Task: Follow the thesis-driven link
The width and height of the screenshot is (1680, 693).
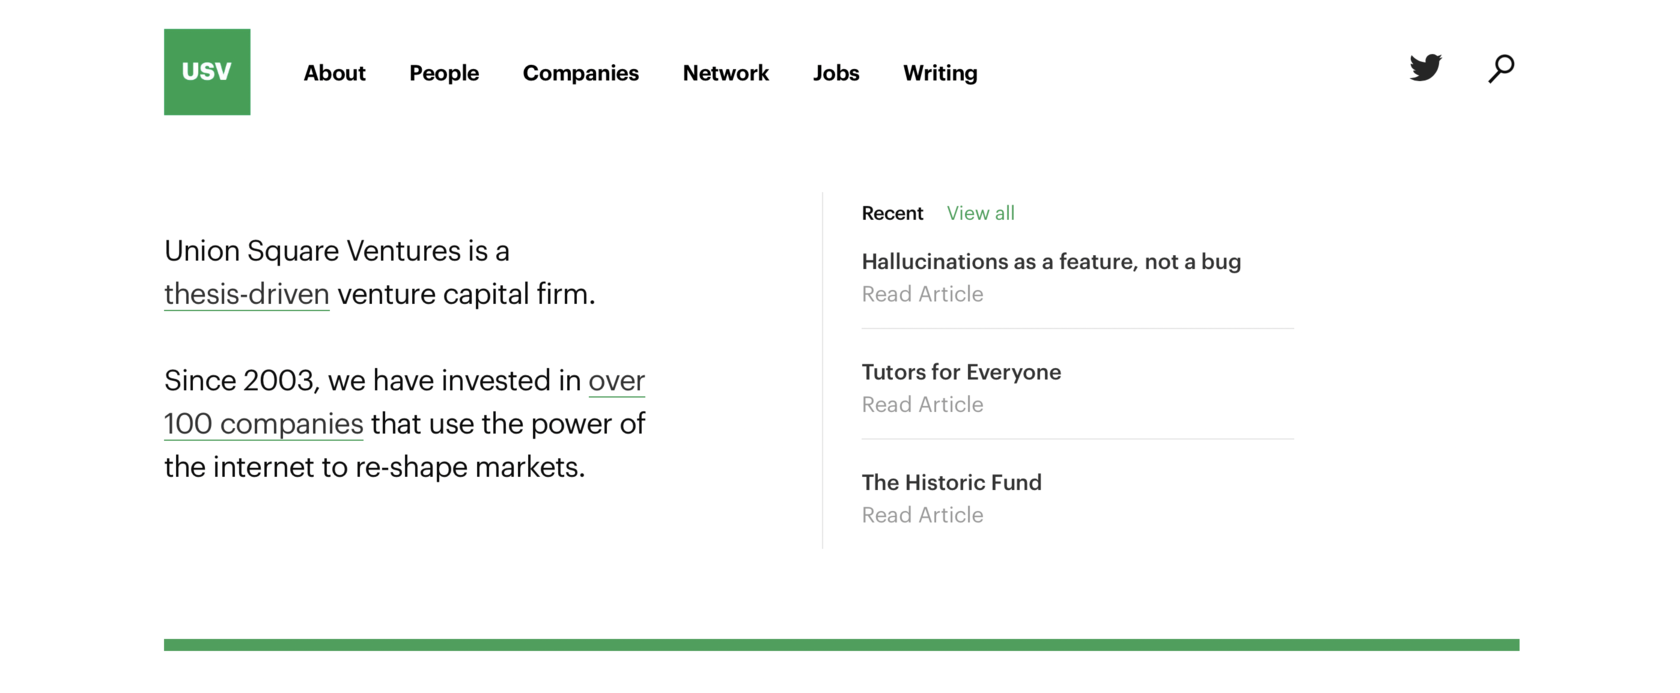Action: click(x=247, y=294)
